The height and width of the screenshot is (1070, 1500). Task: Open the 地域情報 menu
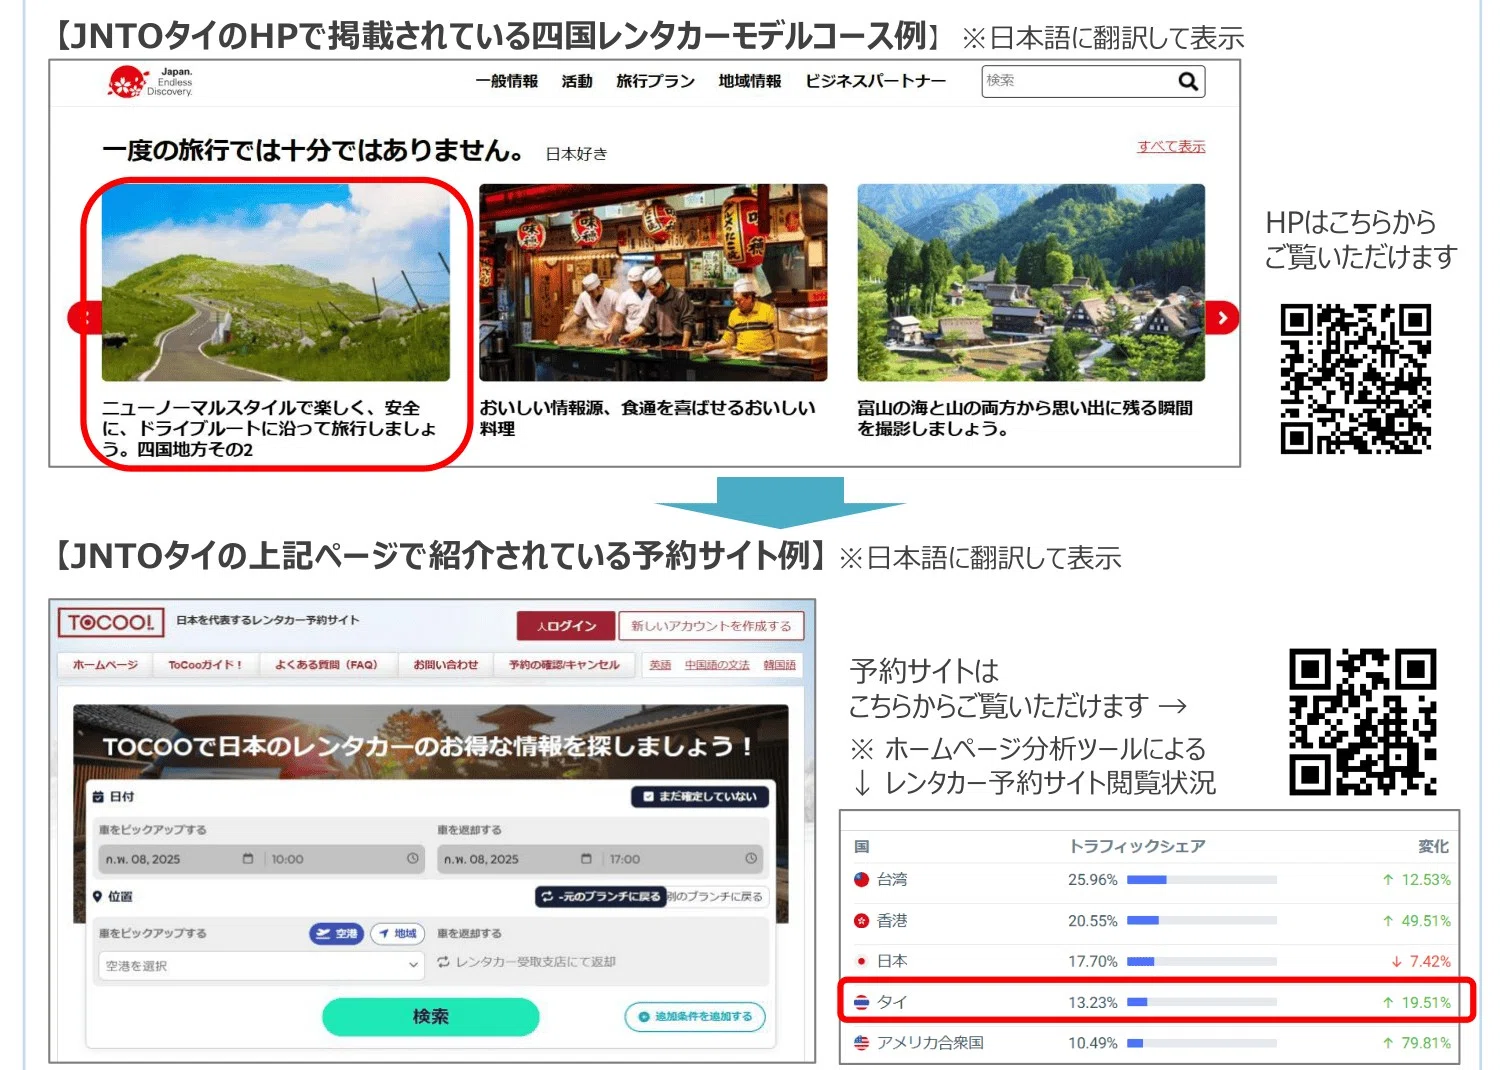pos(750,82)
